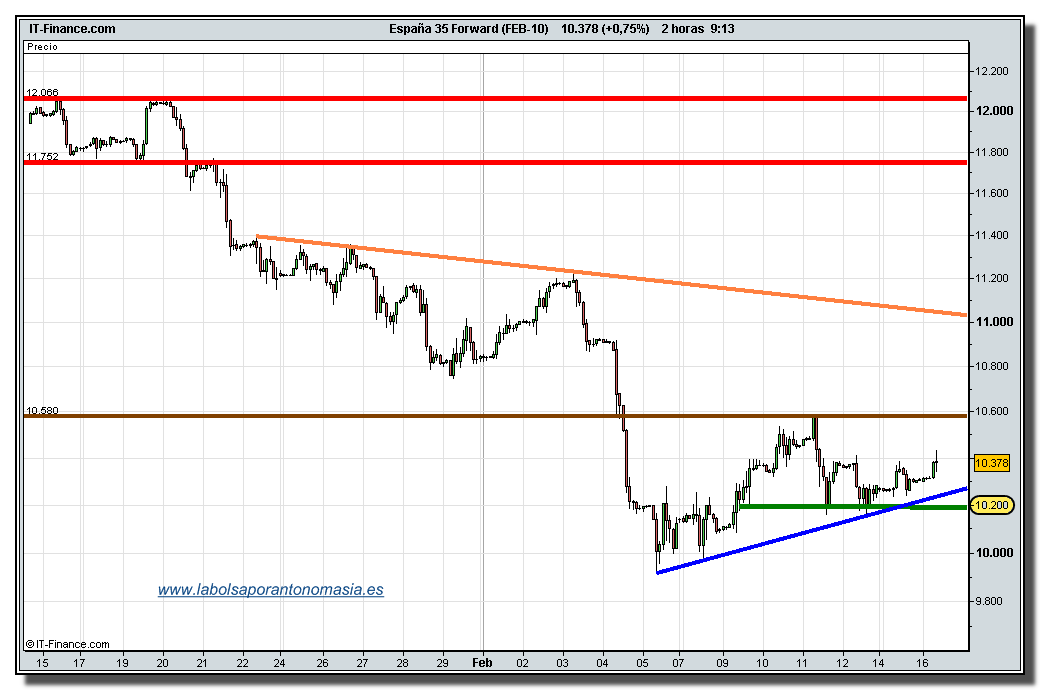Click the 11.800 price axis value
The height and width of the screenshot is (690, 1040).
coord(992,152)
